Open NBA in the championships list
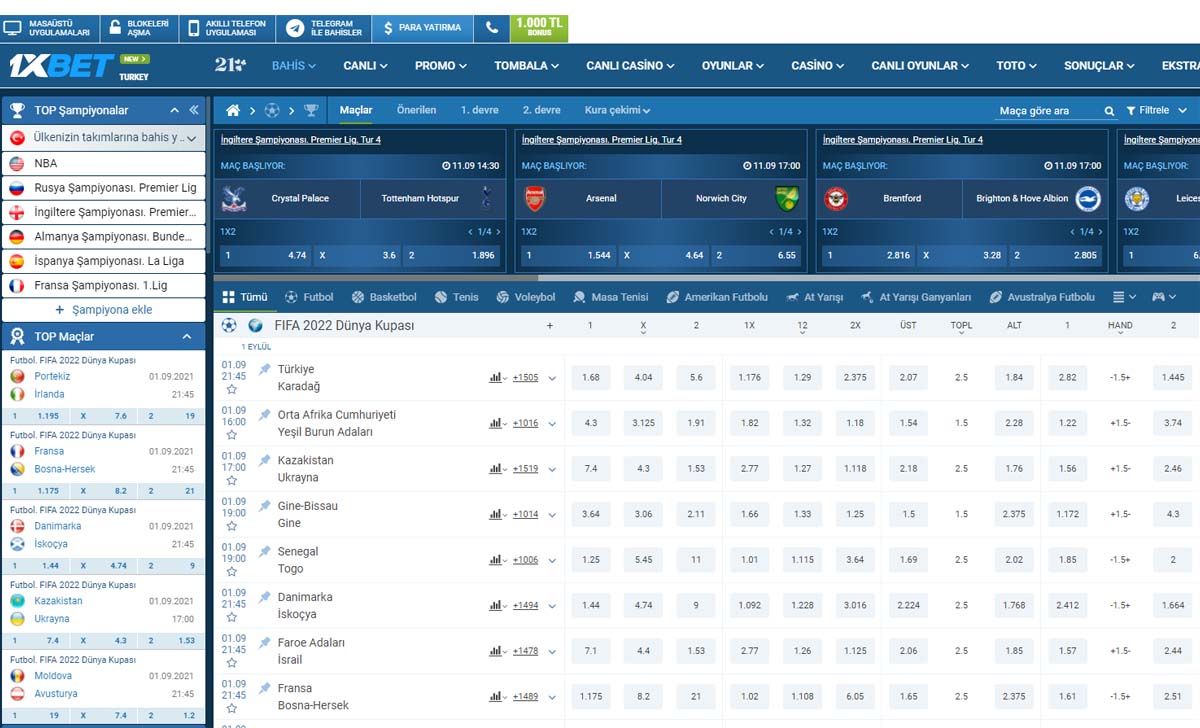Viewport: 1200px width, 728px height. (103, 163)
